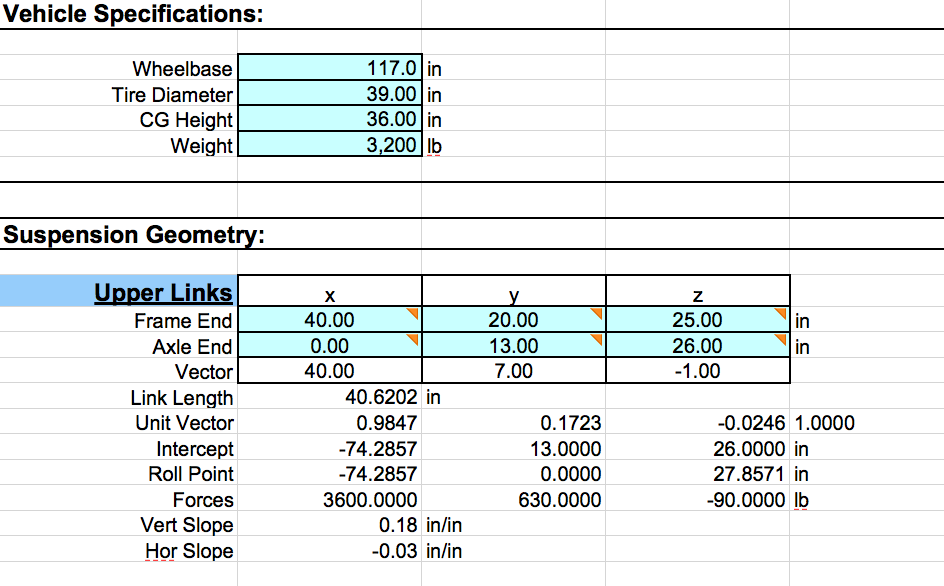Click comment indicator on Frame End x cell

point(414,313)
